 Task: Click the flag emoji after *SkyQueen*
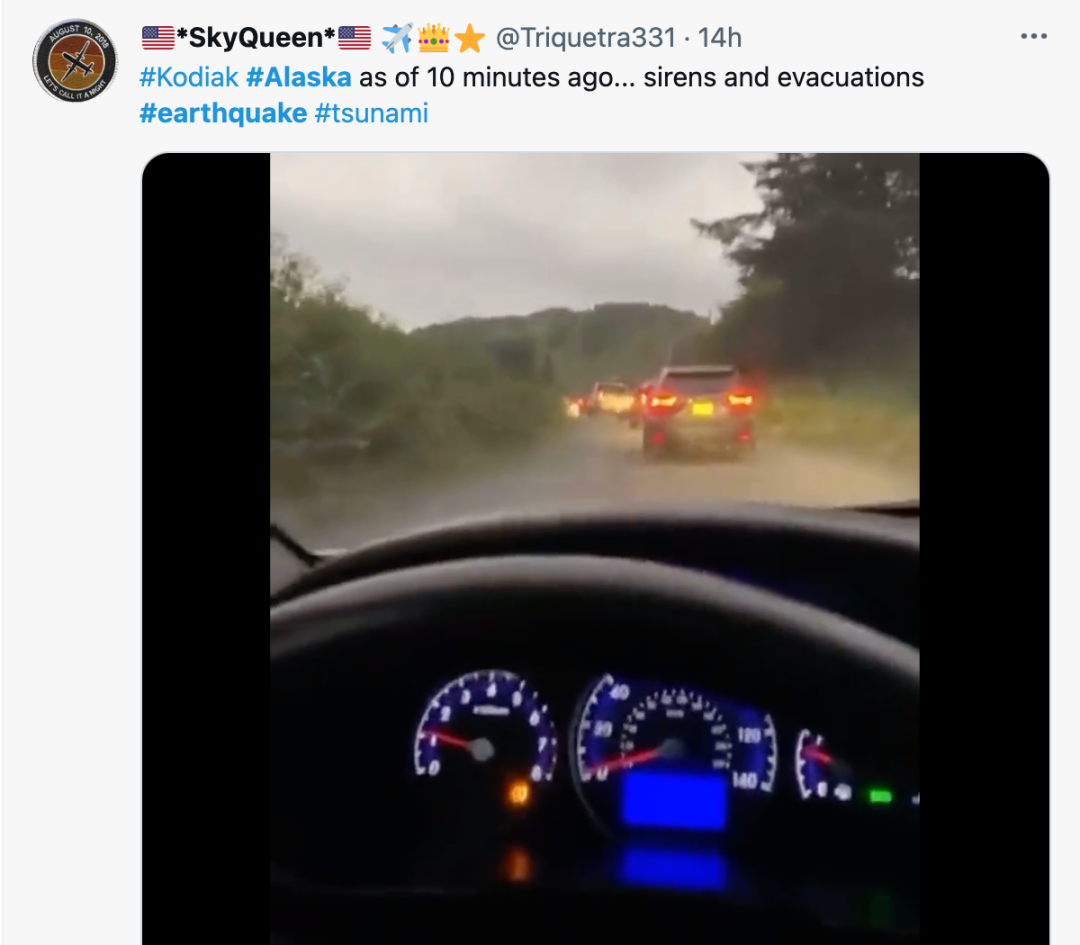(x=355, y=38)
